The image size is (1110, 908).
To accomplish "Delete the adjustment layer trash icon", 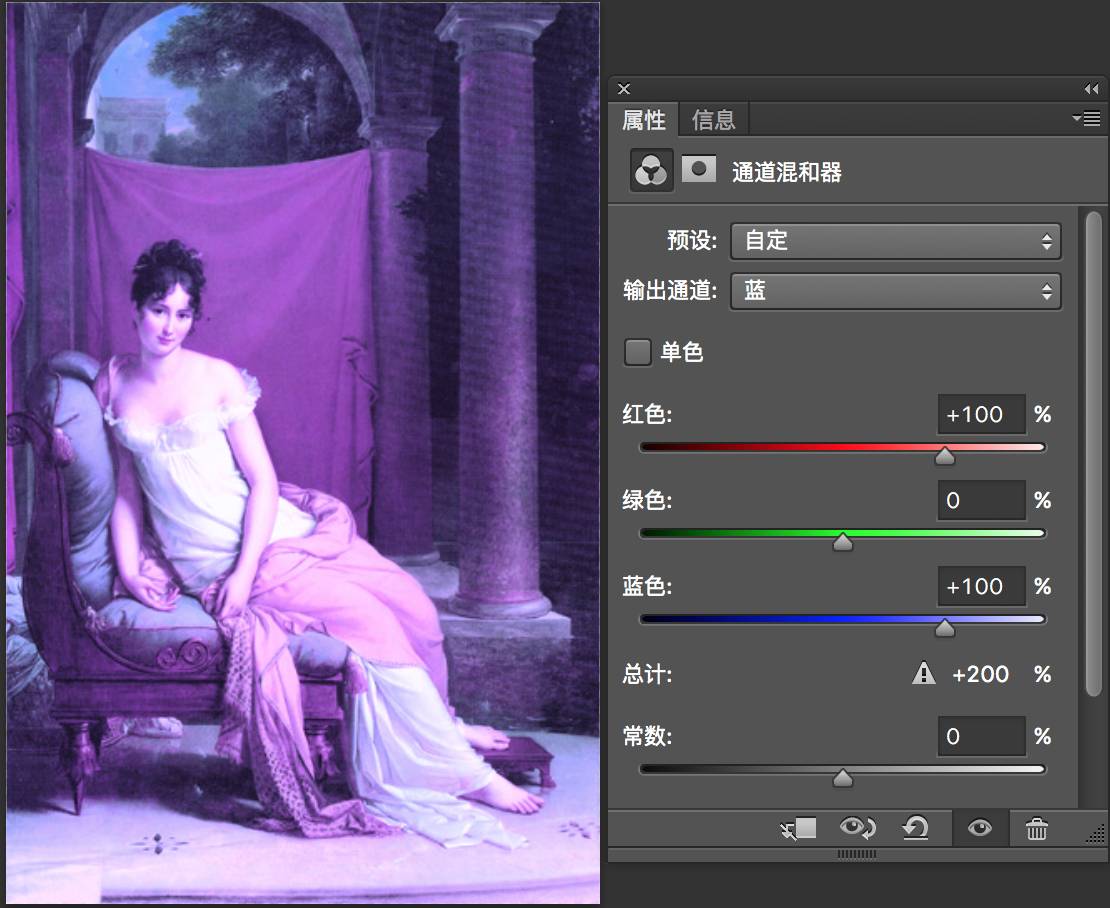I will pos(1036,828).
